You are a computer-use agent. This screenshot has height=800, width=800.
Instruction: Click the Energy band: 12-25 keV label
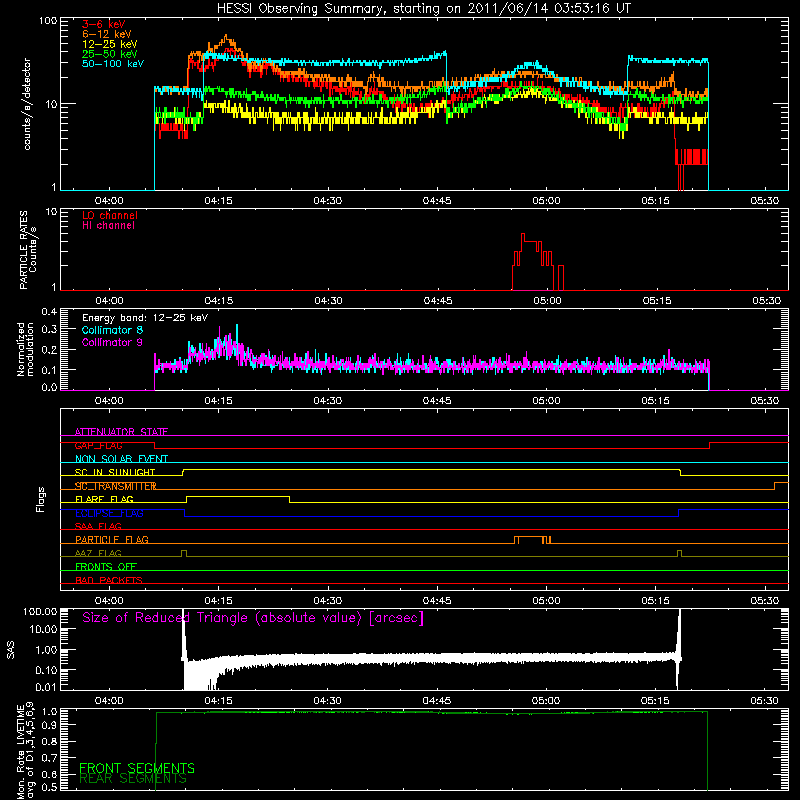click(x=145, y=318)
